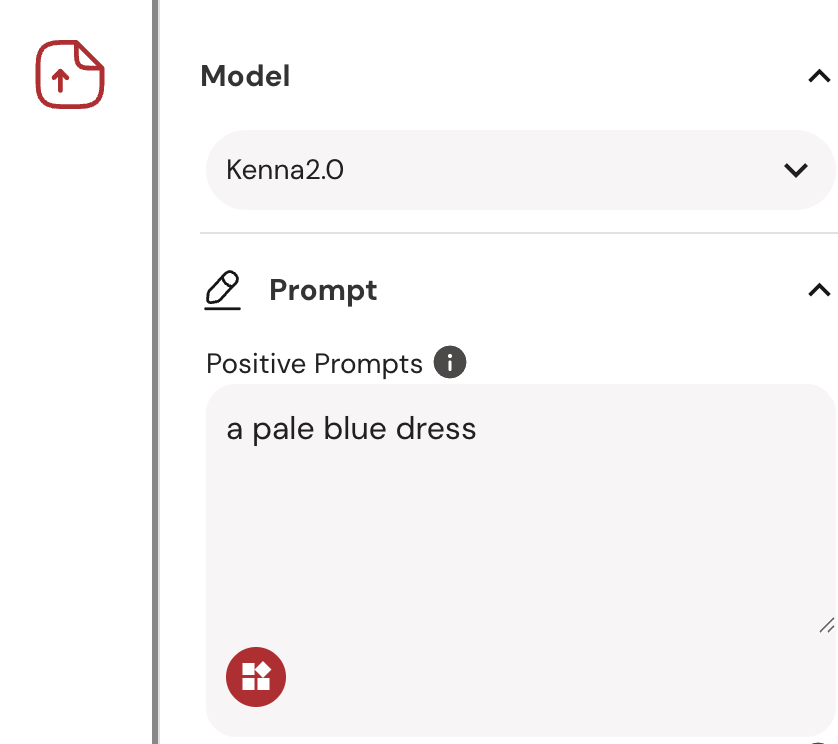Open the Kenna2.0 model dropdown
This screenshot has width=838, height=744.
(x=521, y=170)
